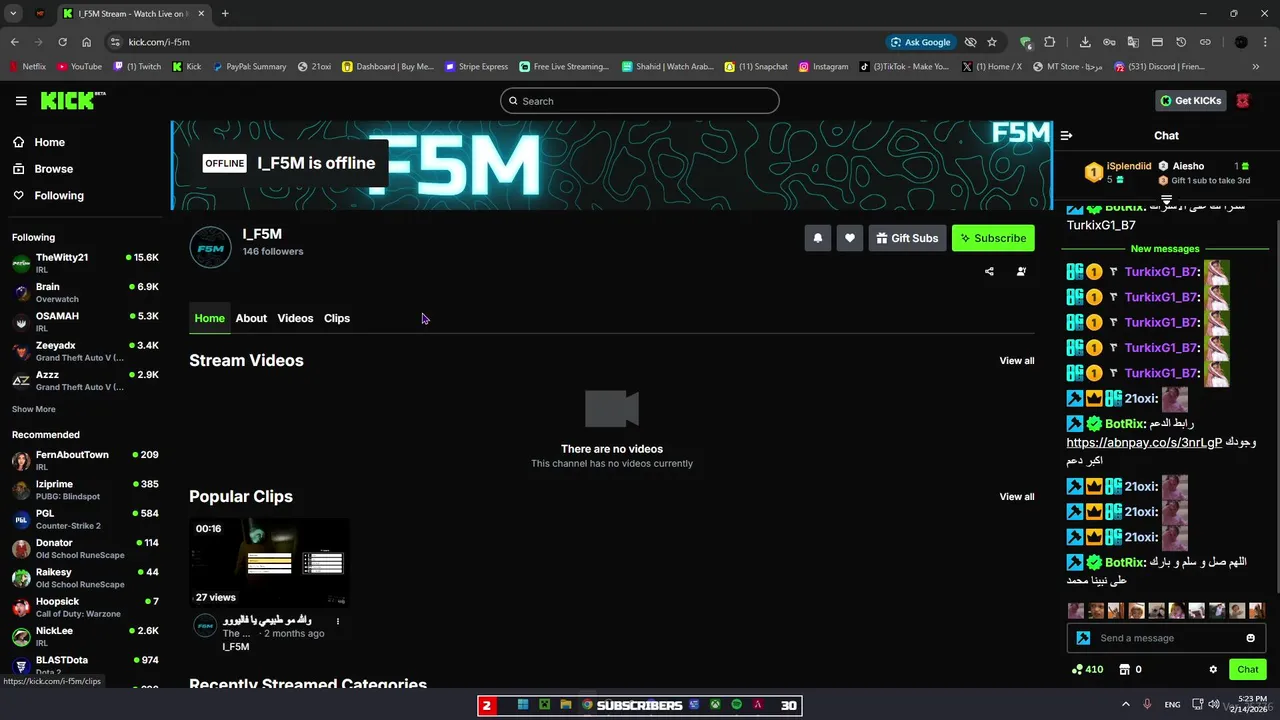
Task: Click the KICK logo
Action: (x=72, y=100)
